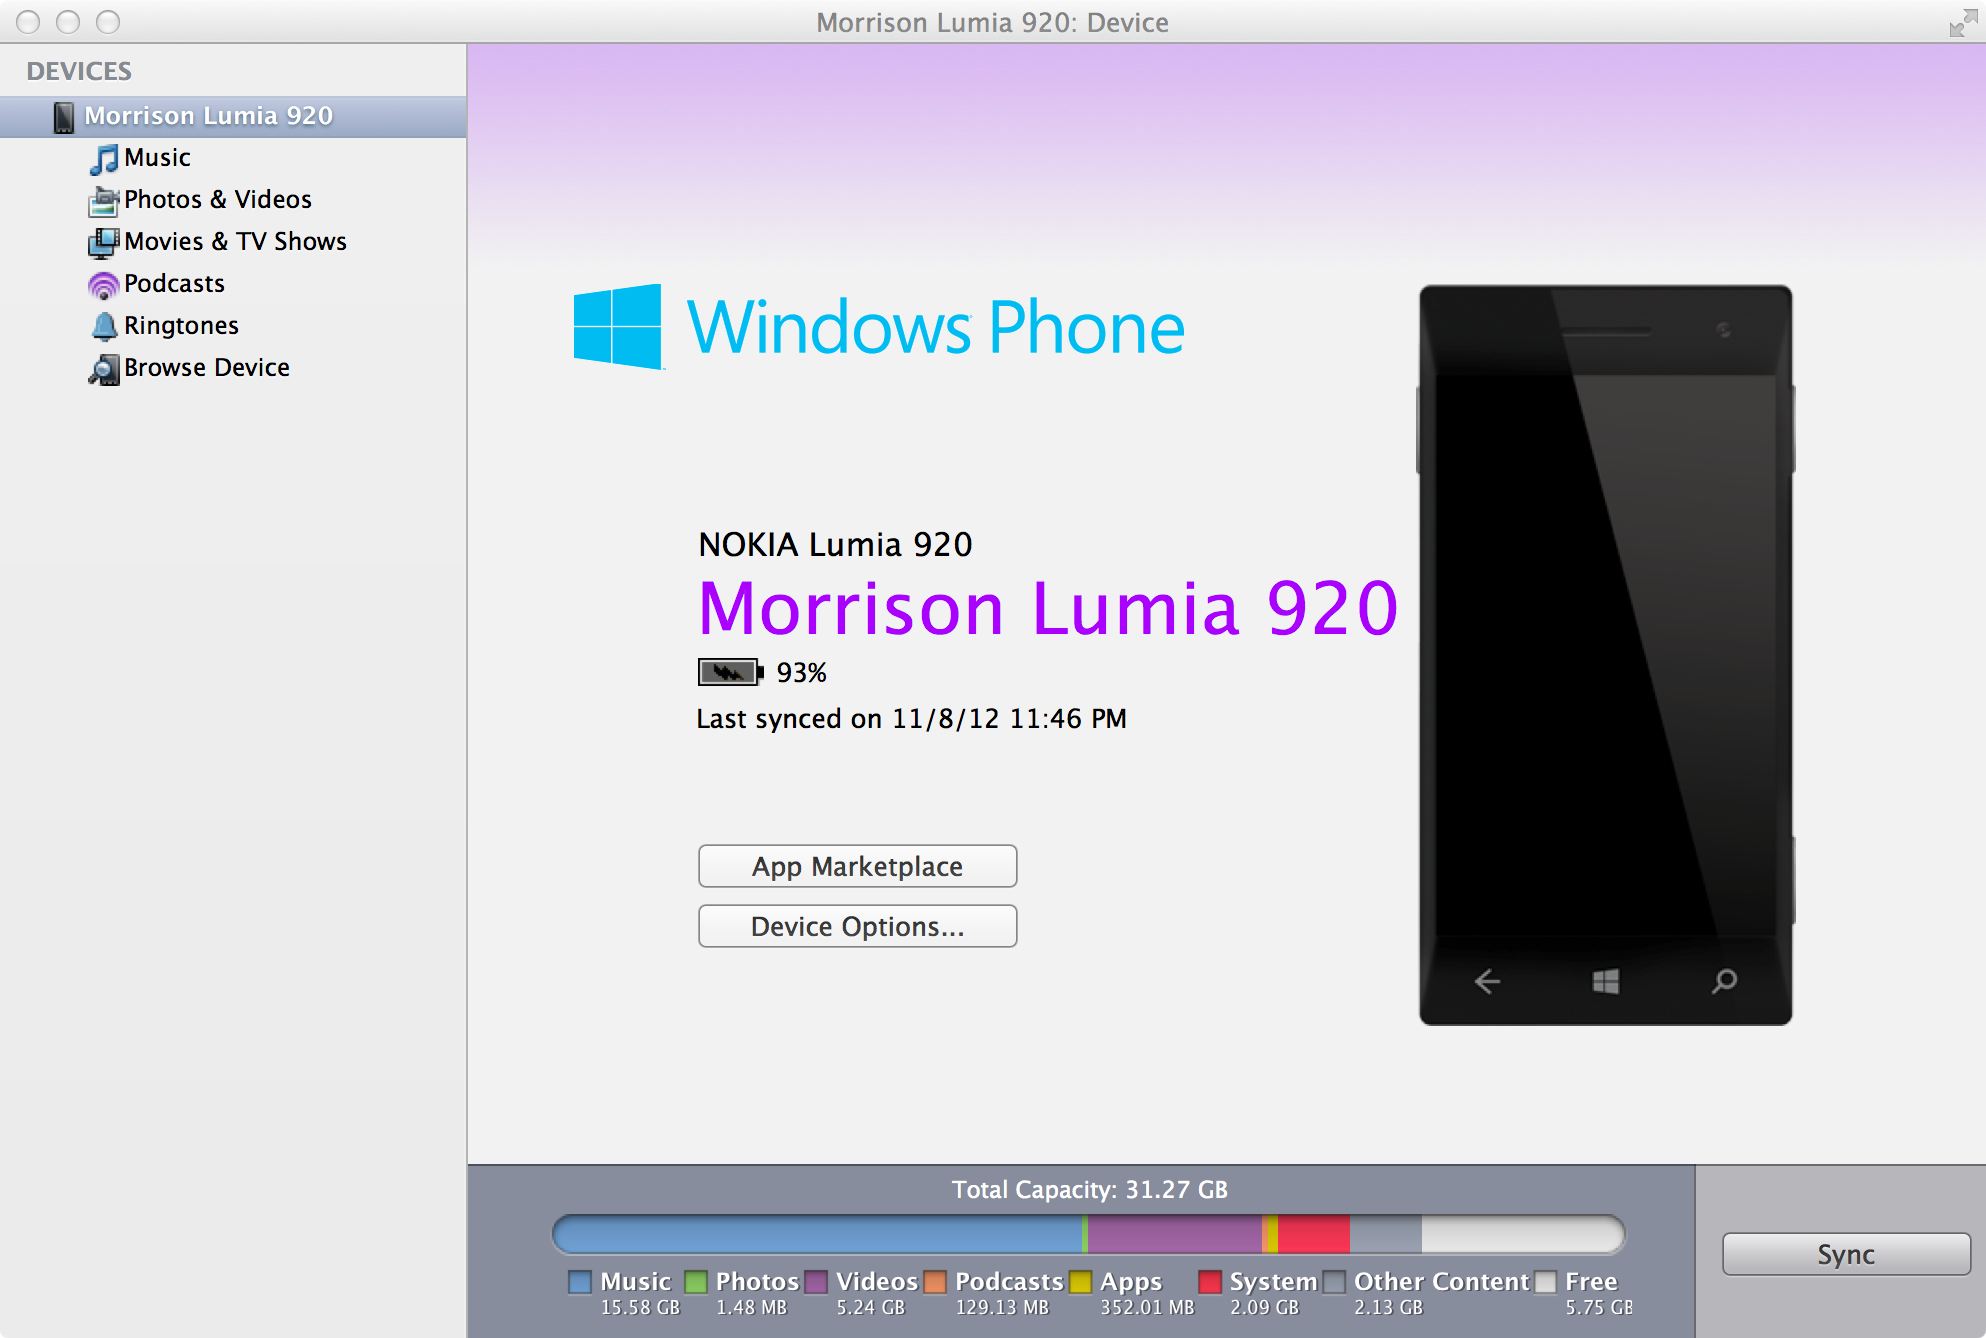This screenshot has width=1986, height=1338.
Task: Click the purple Podcasts icon
Action: [104, 285]
